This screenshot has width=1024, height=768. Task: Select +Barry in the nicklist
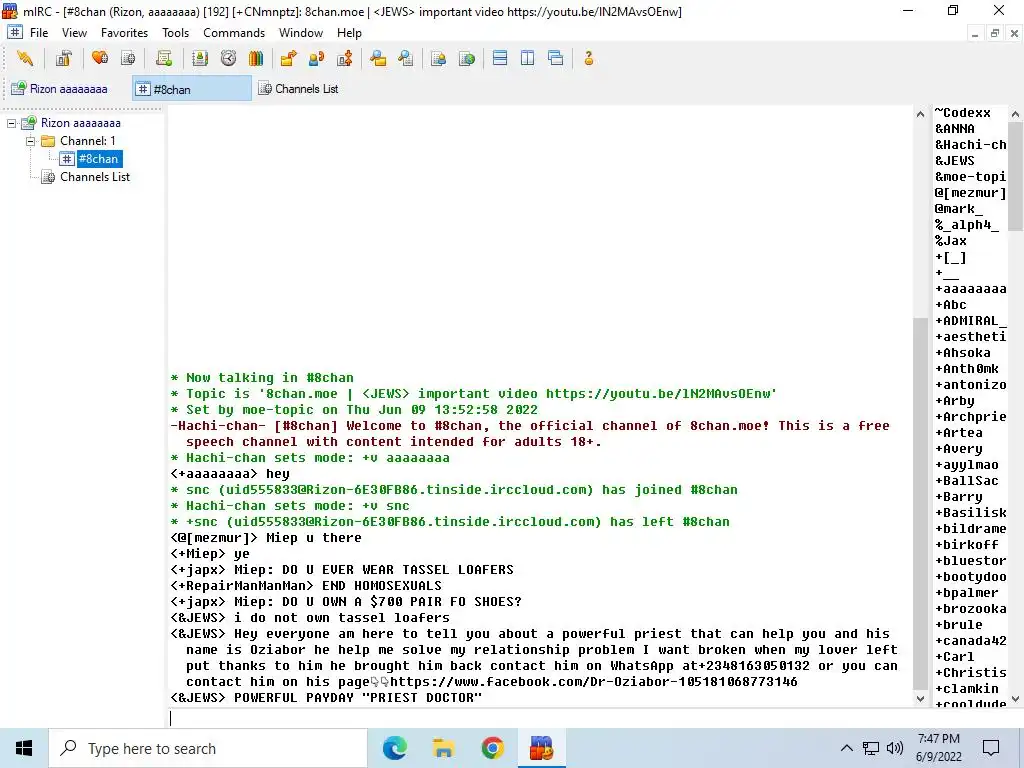pos(959,497)
